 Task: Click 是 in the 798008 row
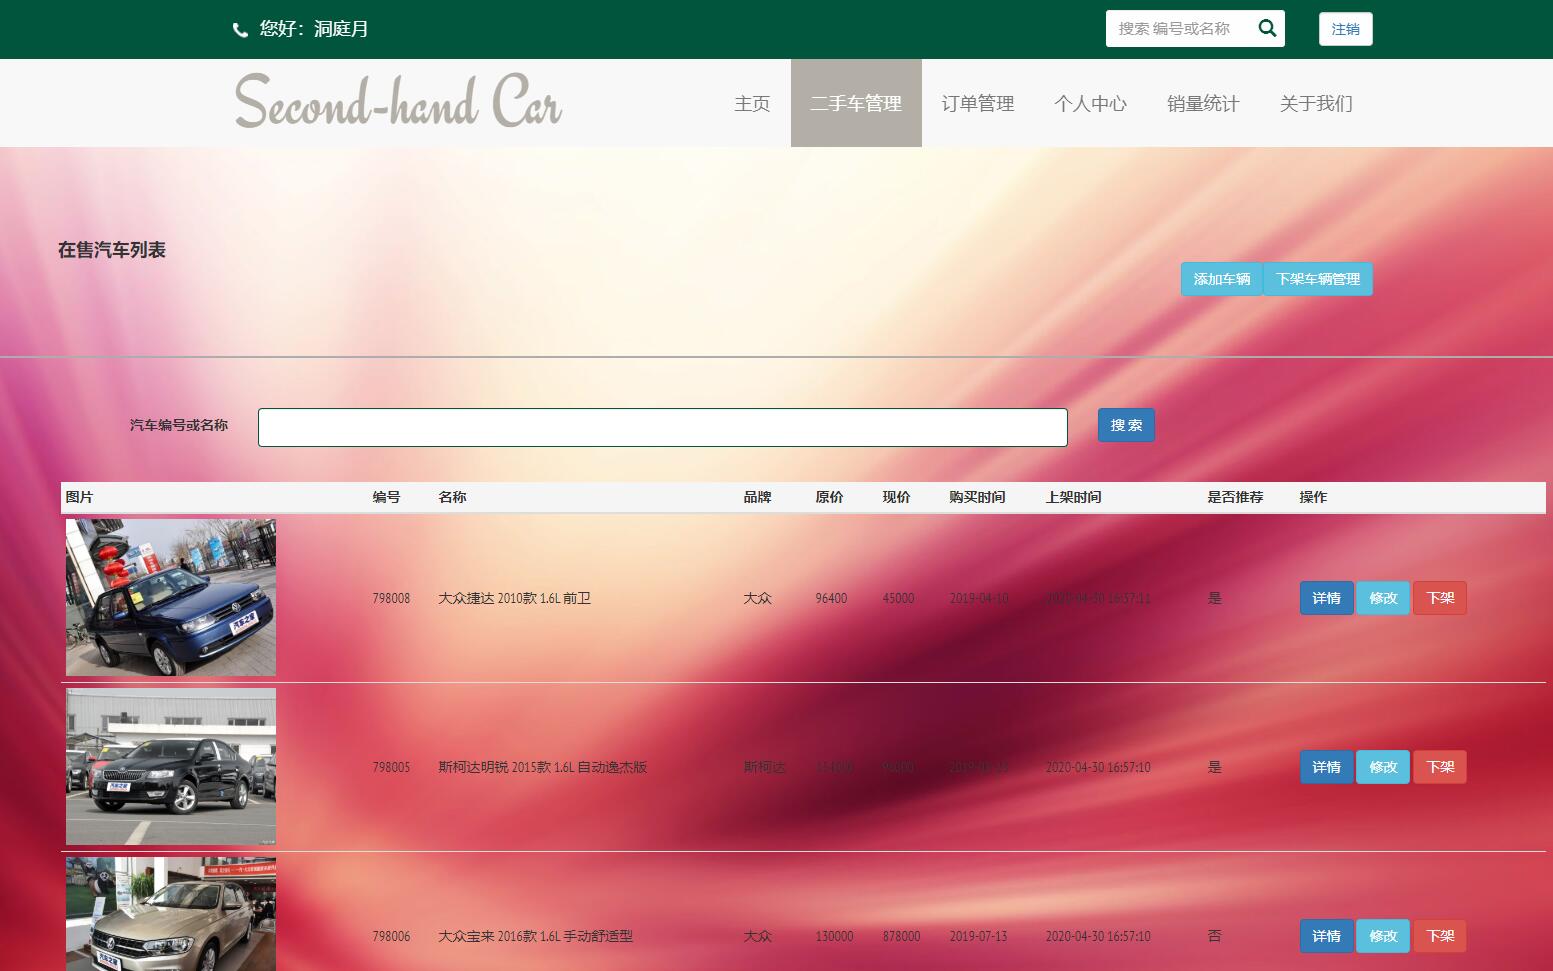point(1215,598)
